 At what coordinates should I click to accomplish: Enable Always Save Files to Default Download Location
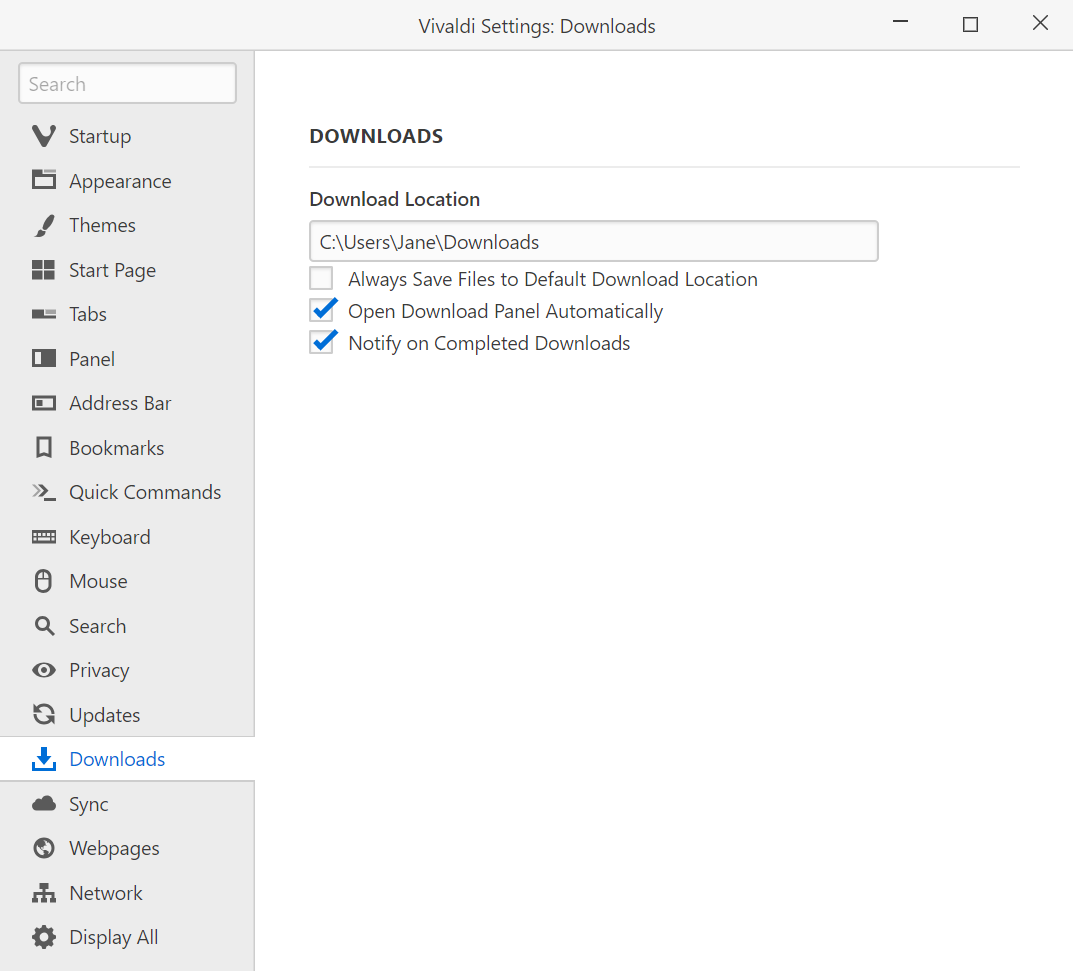pos(321,279)
